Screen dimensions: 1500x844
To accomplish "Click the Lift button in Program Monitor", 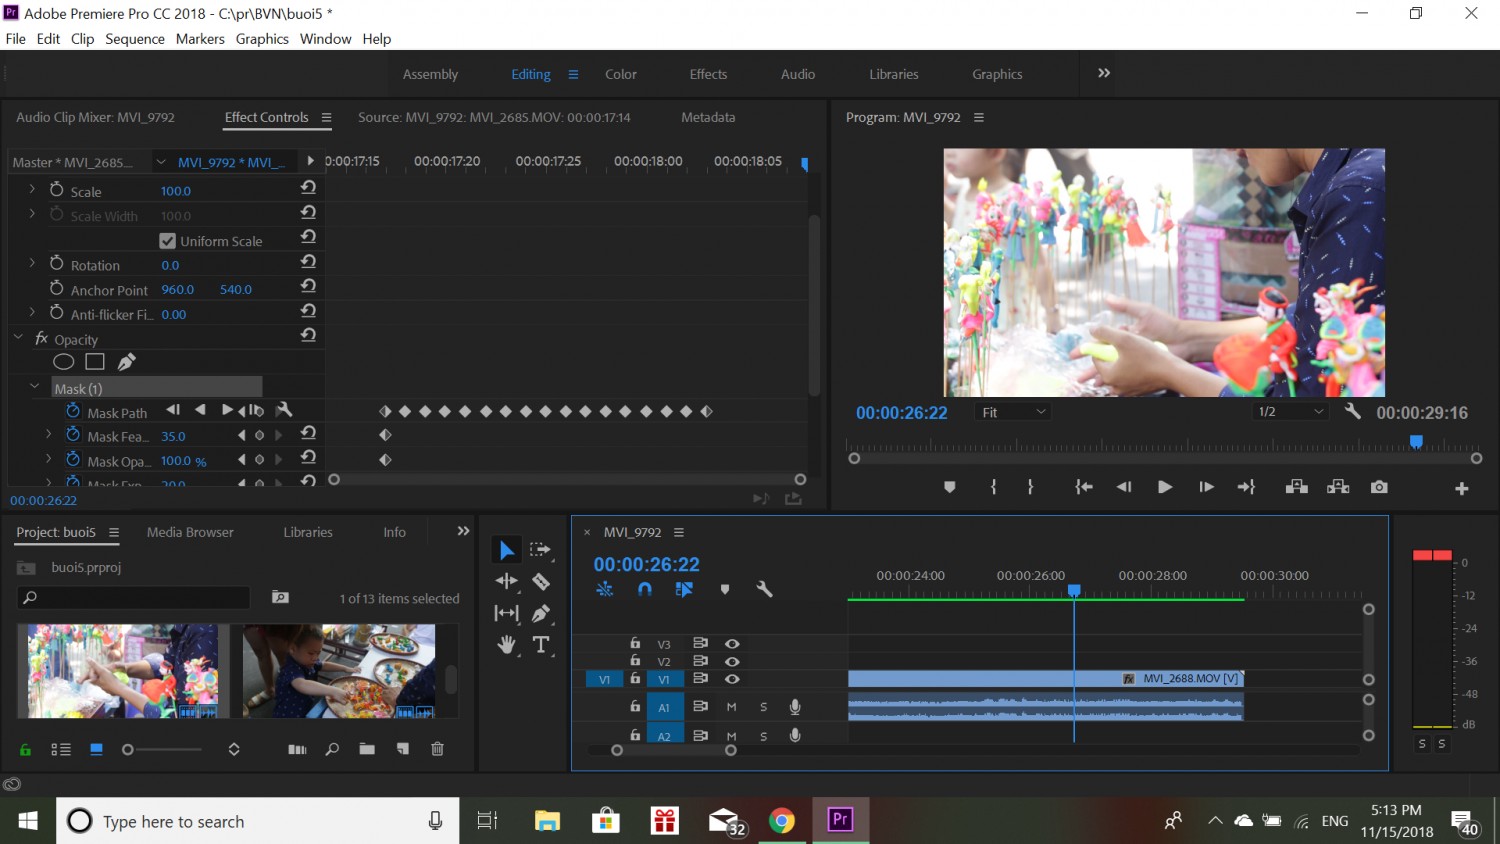I will 1297,487.
